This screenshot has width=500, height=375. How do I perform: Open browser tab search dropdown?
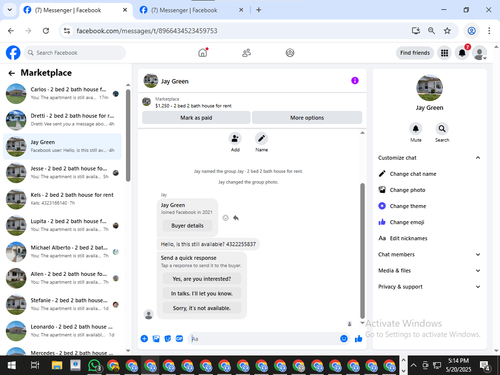tap(10, 10)
